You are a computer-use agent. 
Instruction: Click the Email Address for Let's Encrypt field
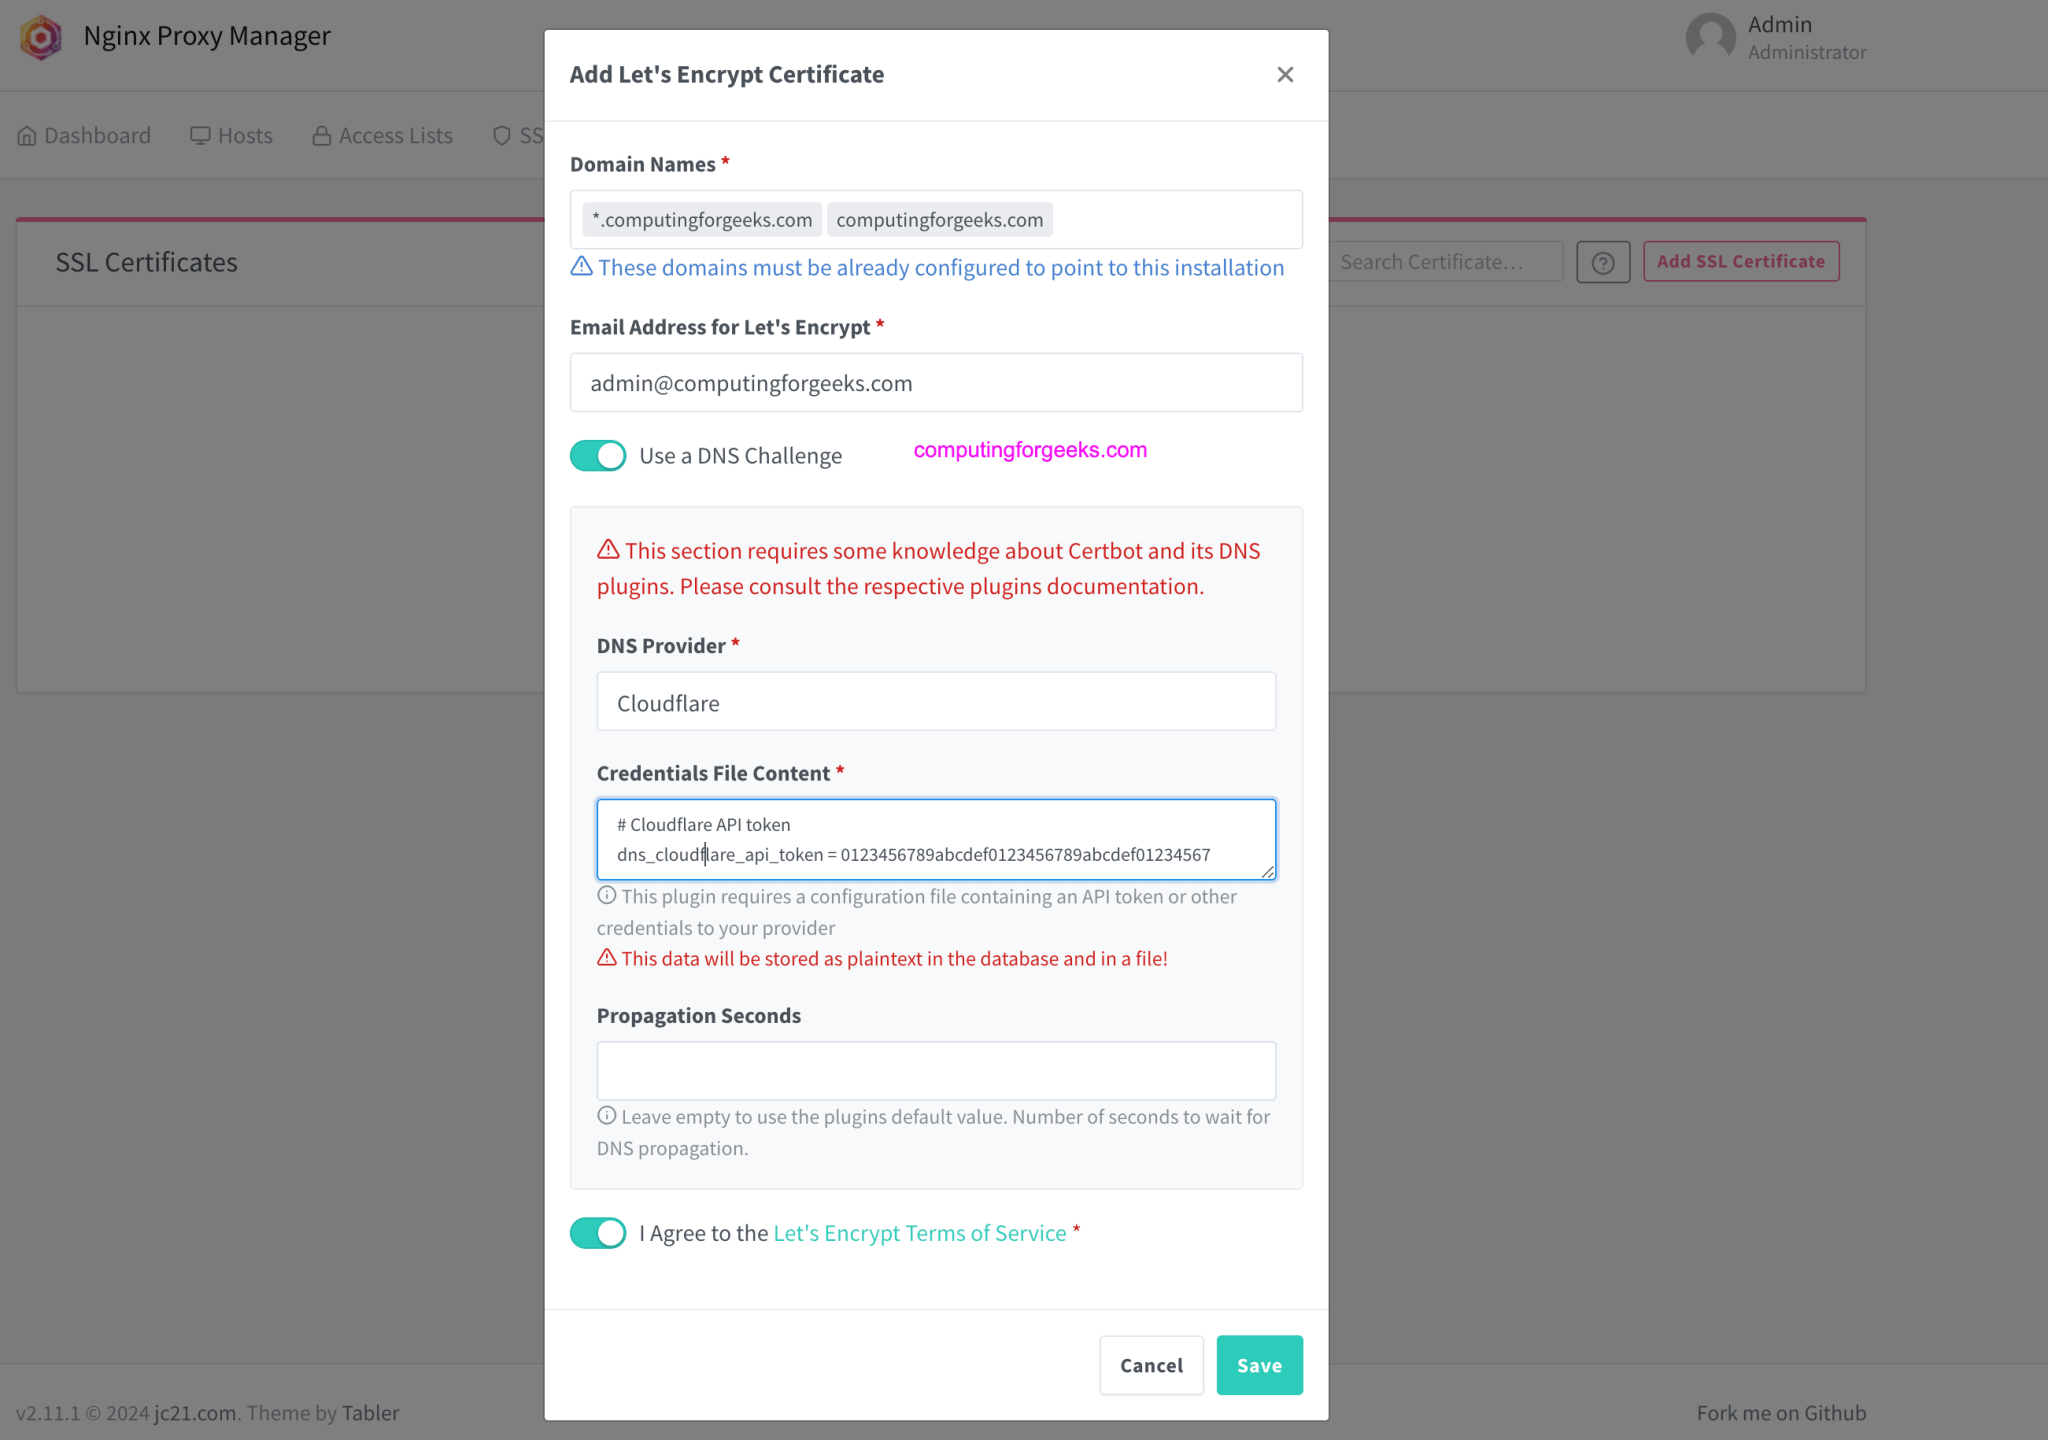click(935, 383)
